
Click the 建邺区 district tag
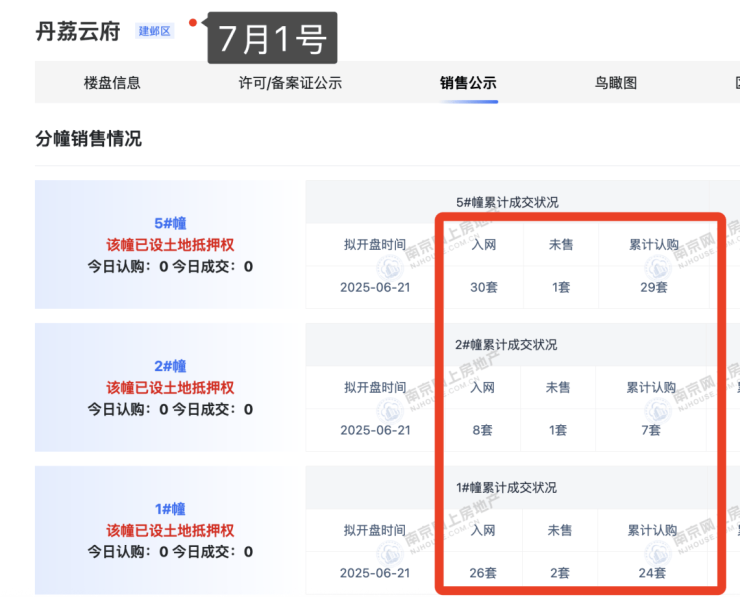point(155,31)
